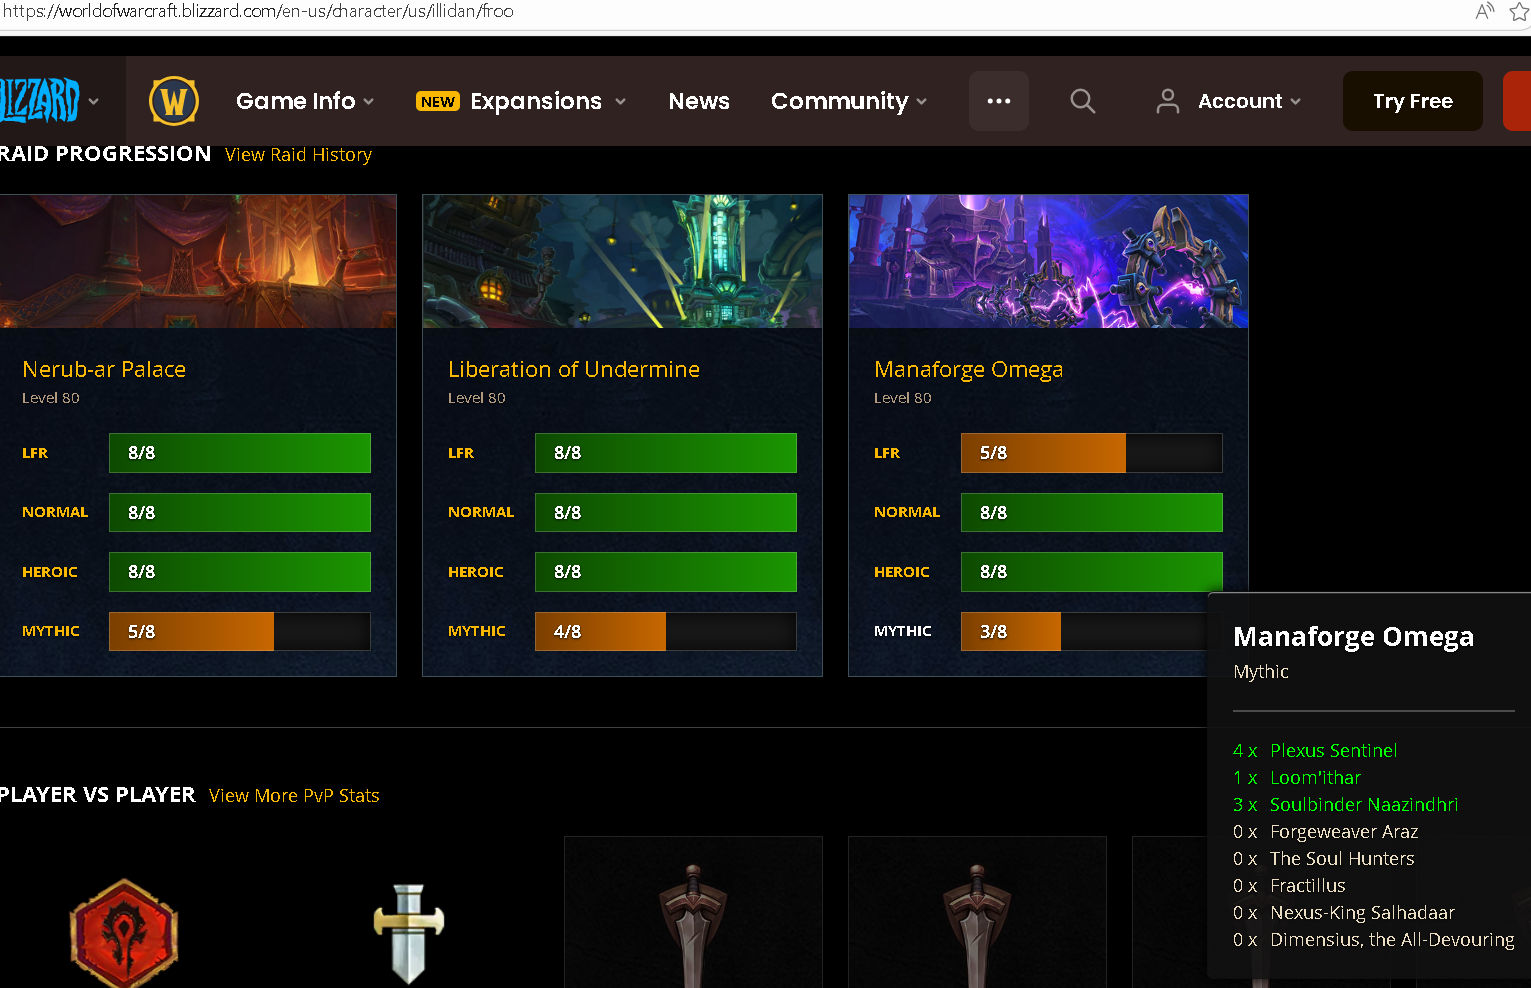Click the Manaforge Omega tooltip heading
Viewport: 1531px width, 988px height.
coord(1353,637)
